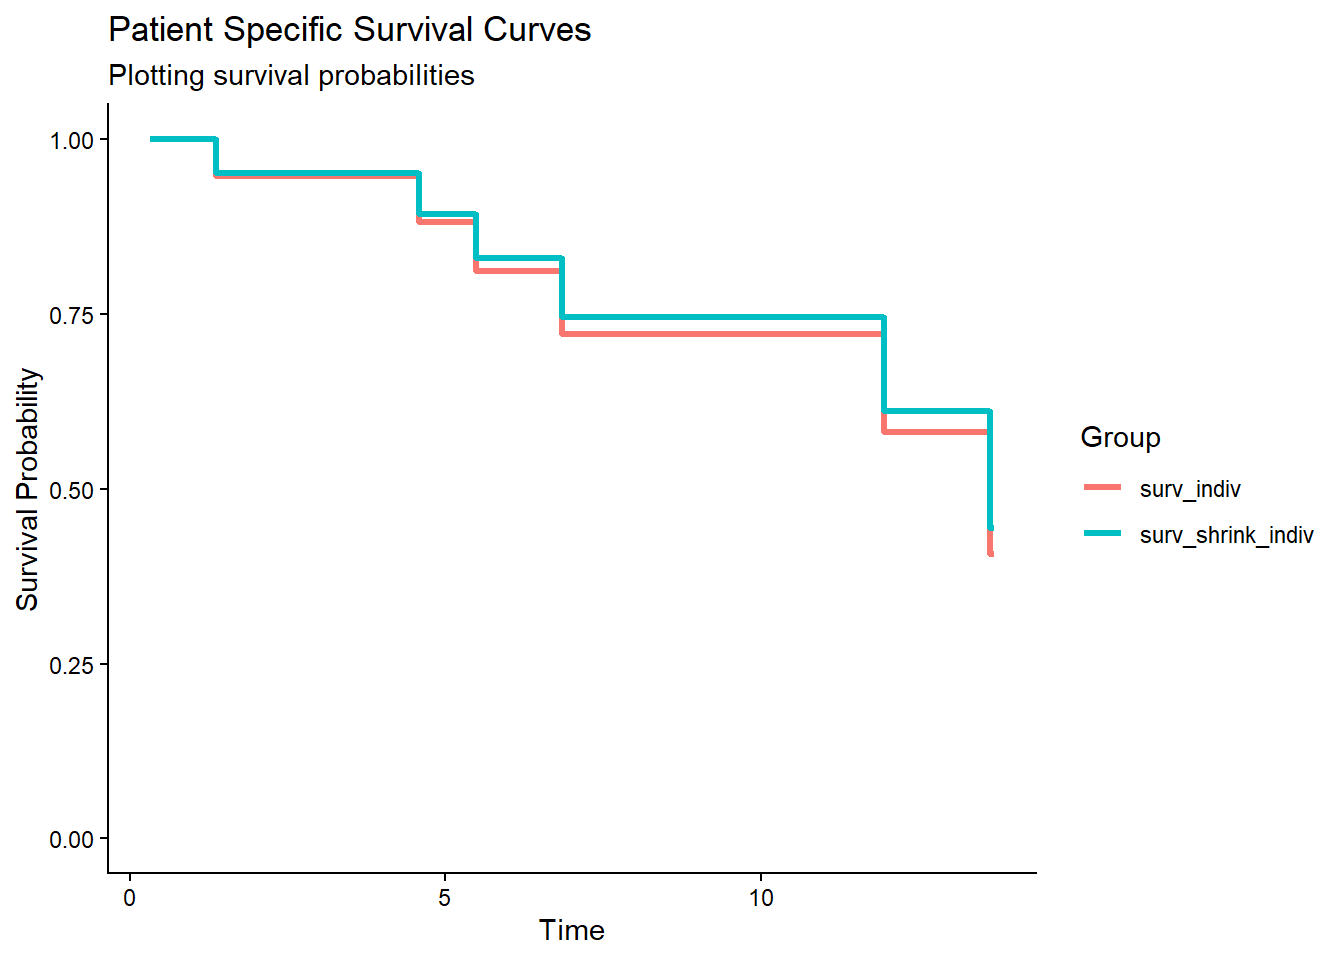This screenshot has height=960, width=1344.
Task: Click the 0 x-axis tick label
Action: [x=129, y=898]
